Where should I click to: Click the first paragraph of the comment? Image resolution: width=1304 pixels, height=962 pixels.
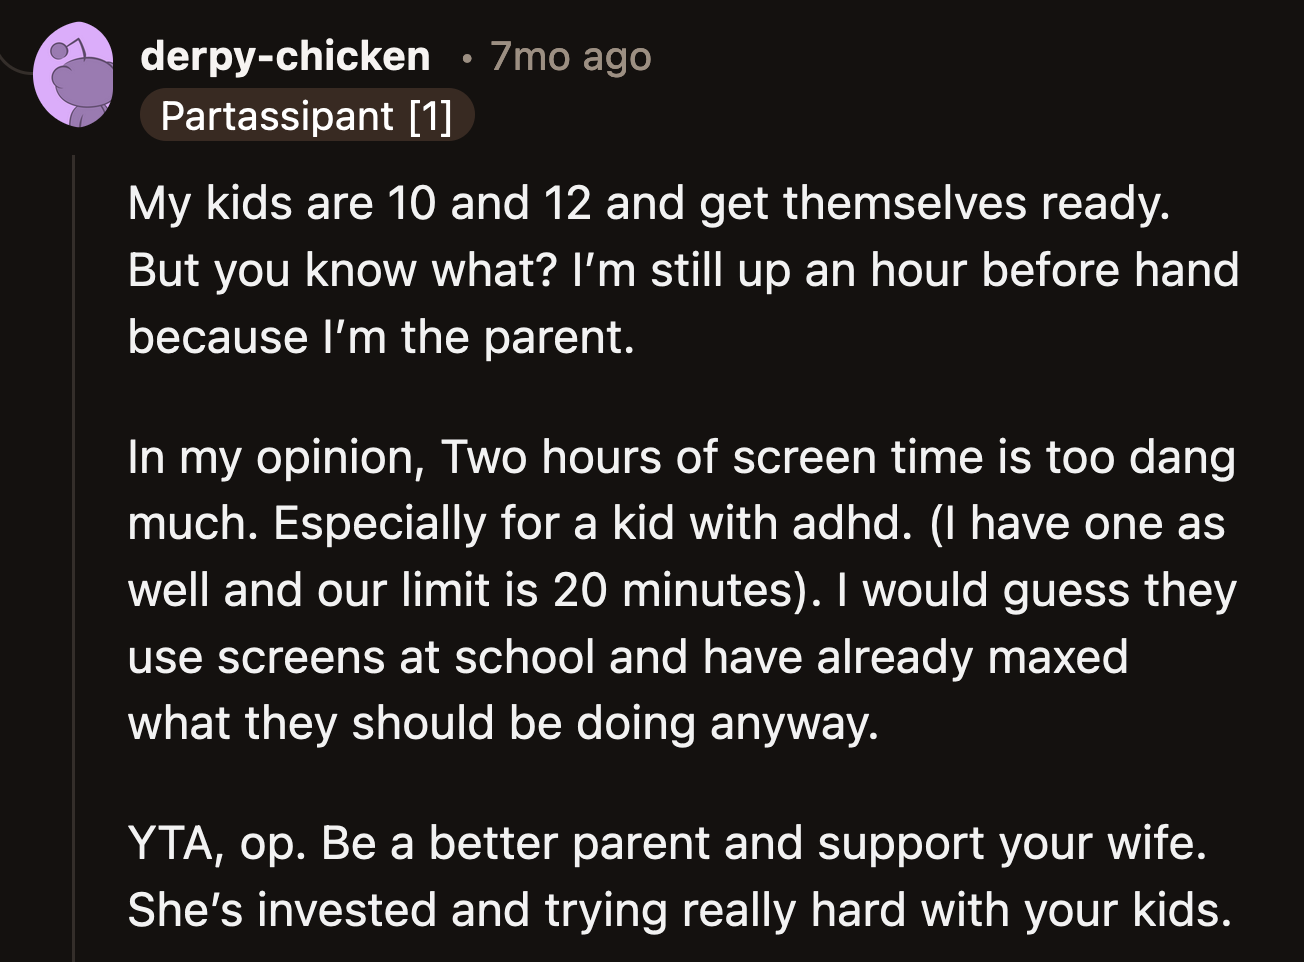tap(680, 270)
